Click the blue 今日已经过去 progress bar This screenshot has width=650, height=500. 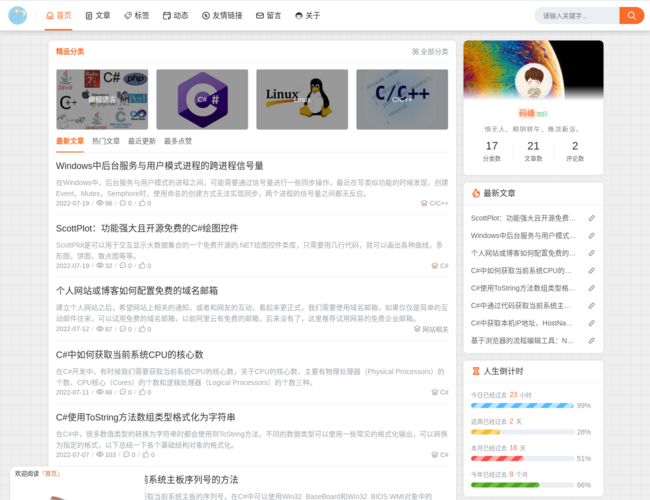click(521, 406)
